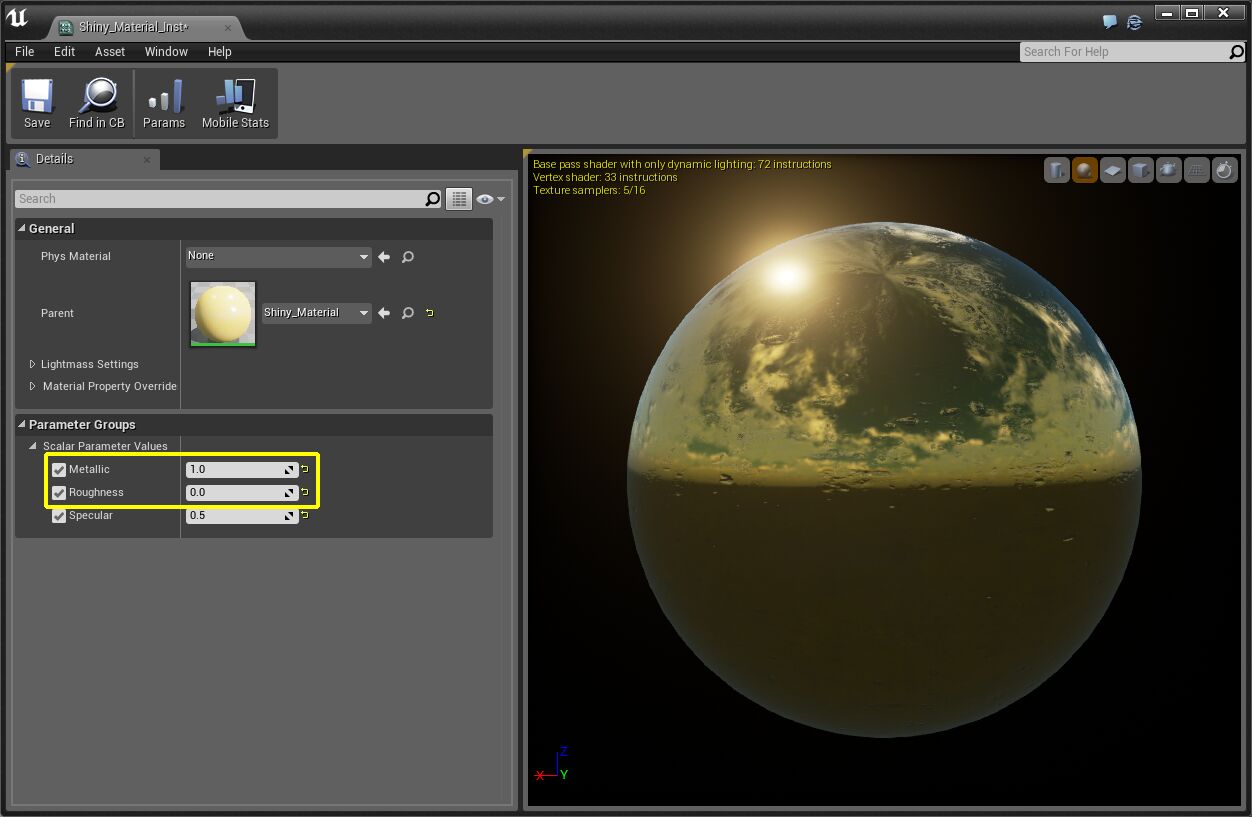The height and width of the screenshot is (817, 1252).
Task: Expand the Lightmass Settings section
Action: point(33,365)
